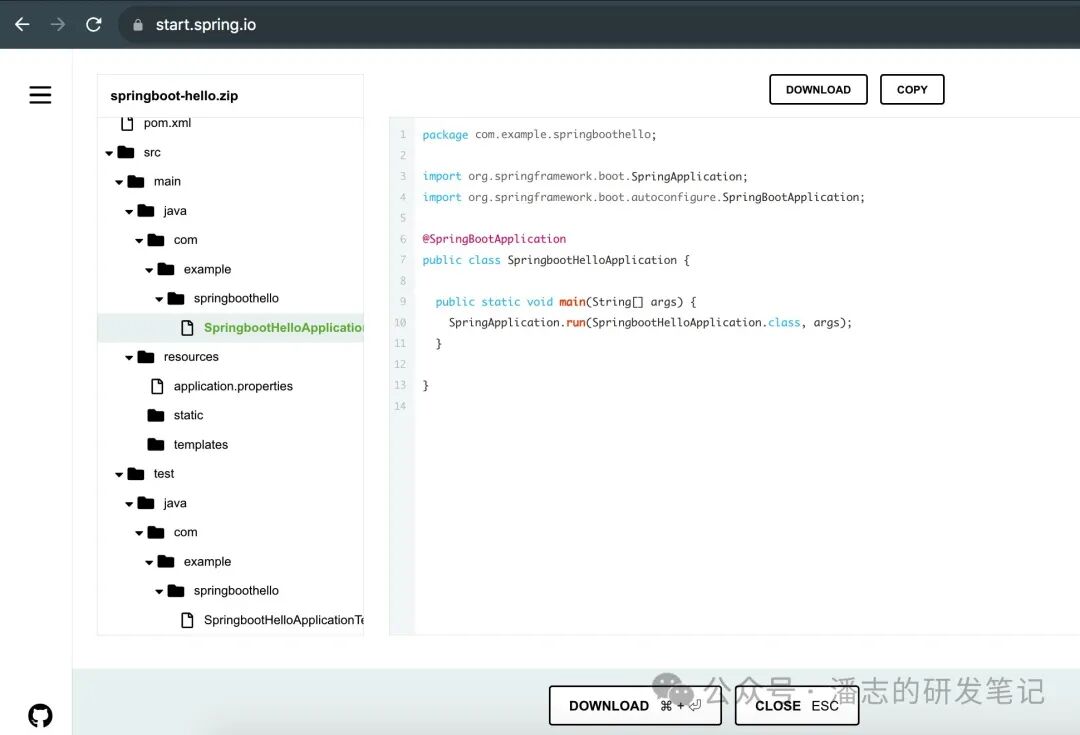Click the import SpringApplication line 3
Viewport: 1080px width, 735px height.
(x=585, y=176)
